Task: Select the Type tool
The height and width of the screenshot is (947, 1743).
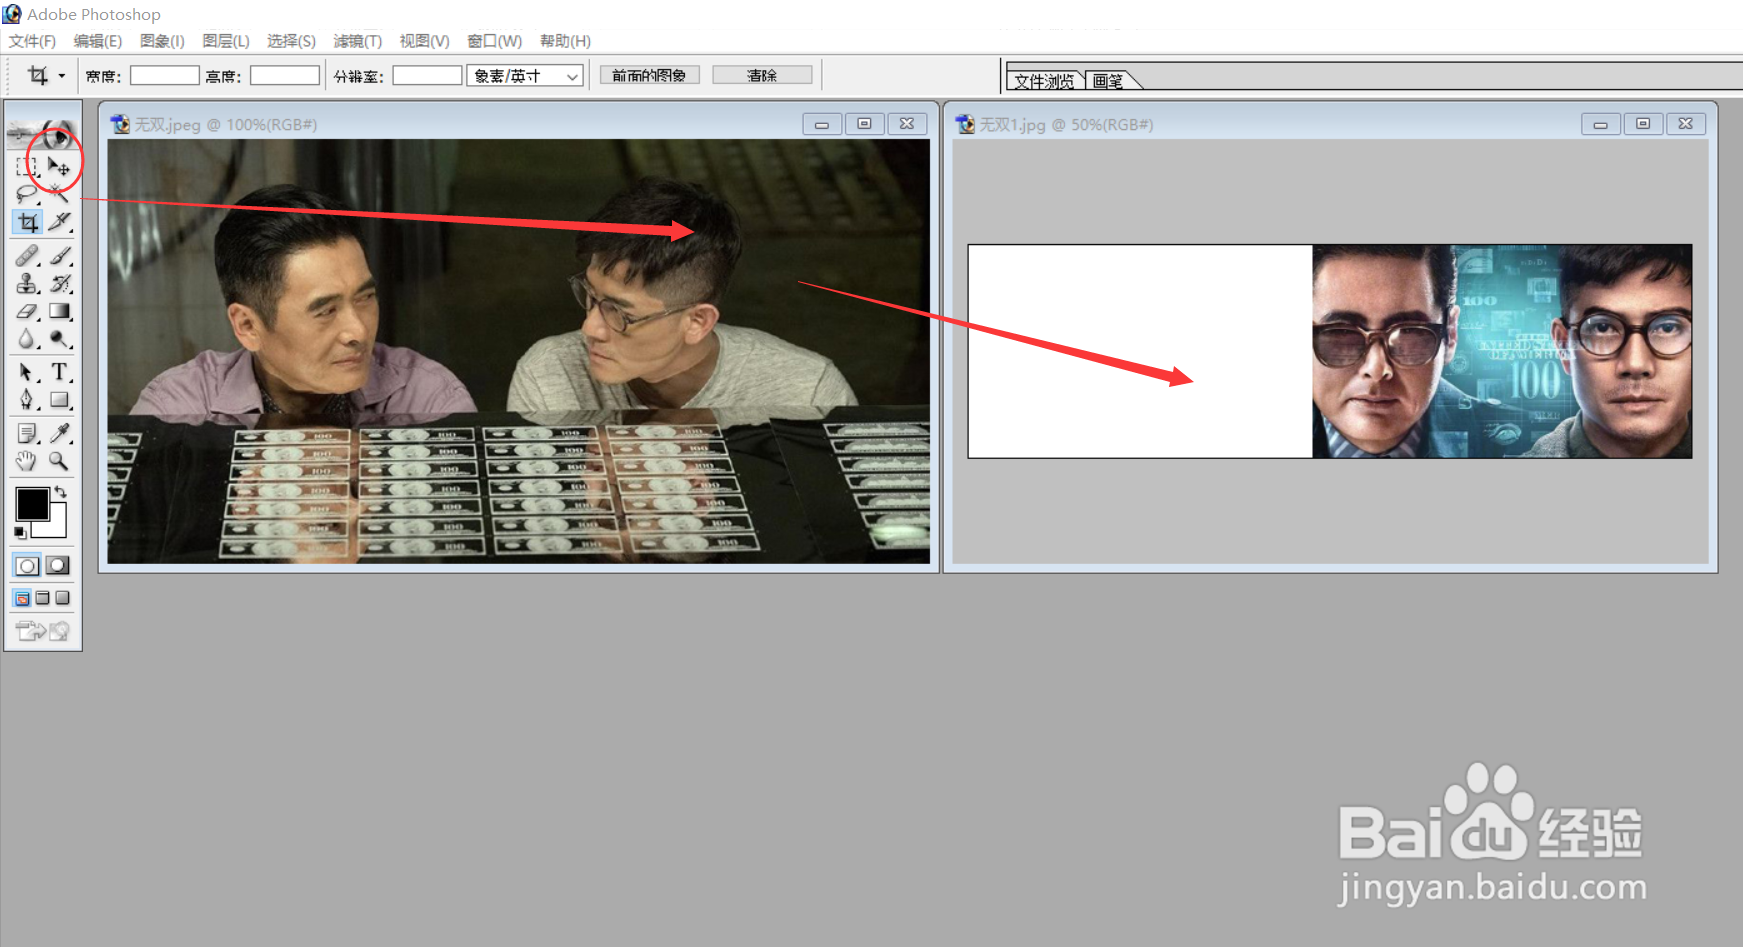Action: (59, 372)
